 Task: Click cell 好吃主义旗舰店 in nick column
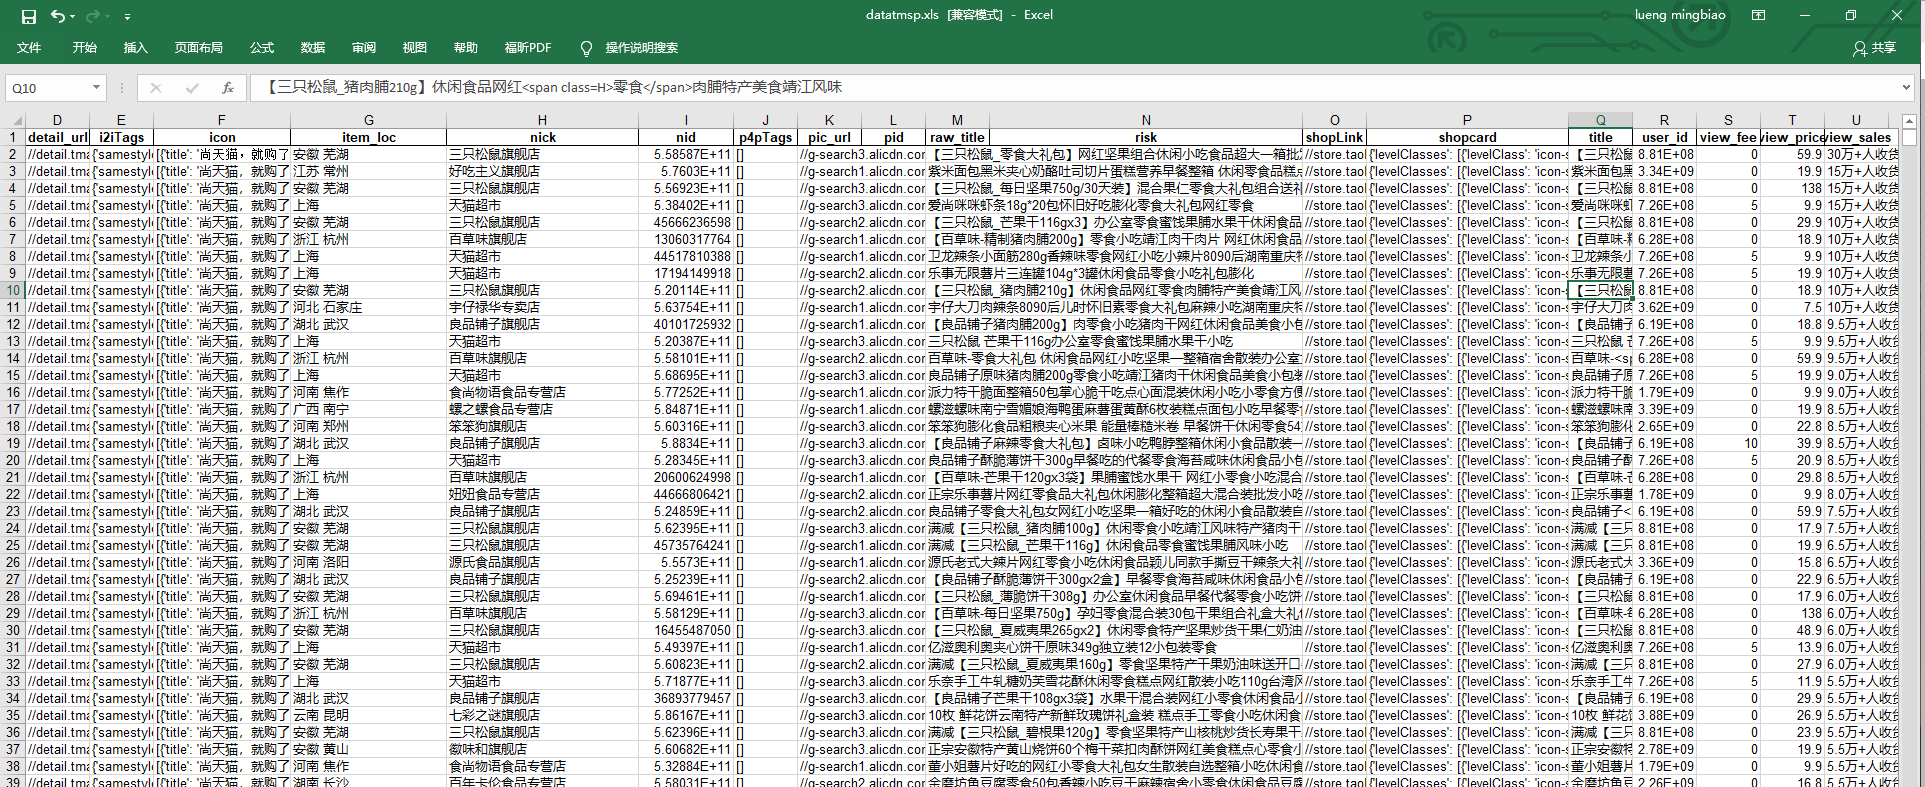[543, 171]
